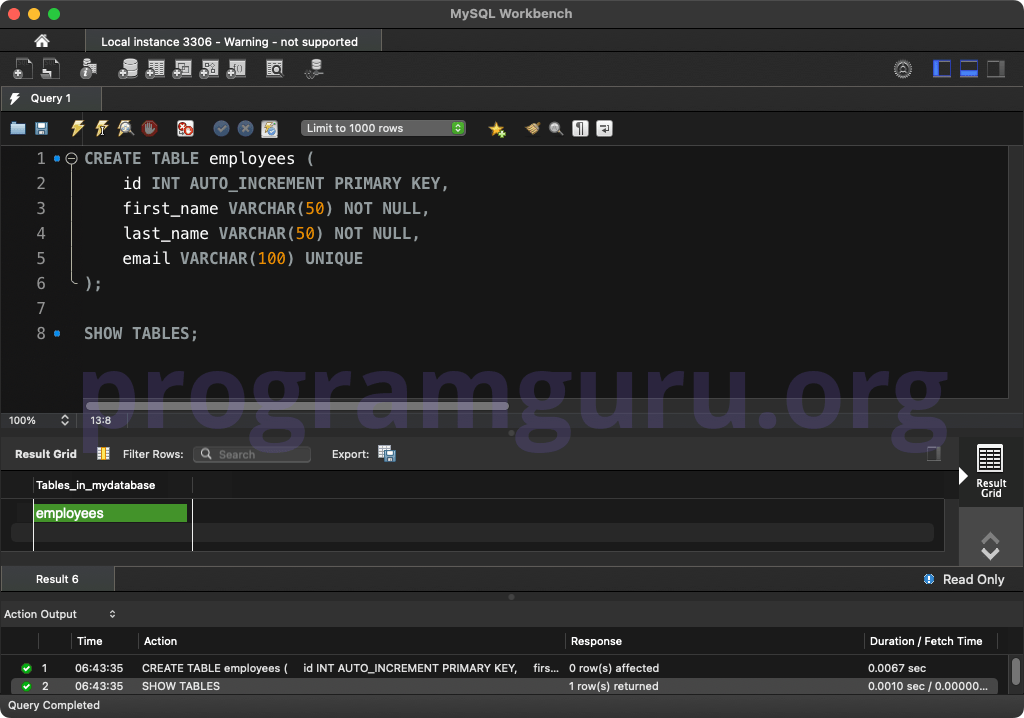
Task: Select the SHOW TABLES action row
Action: tap(504, 686)
